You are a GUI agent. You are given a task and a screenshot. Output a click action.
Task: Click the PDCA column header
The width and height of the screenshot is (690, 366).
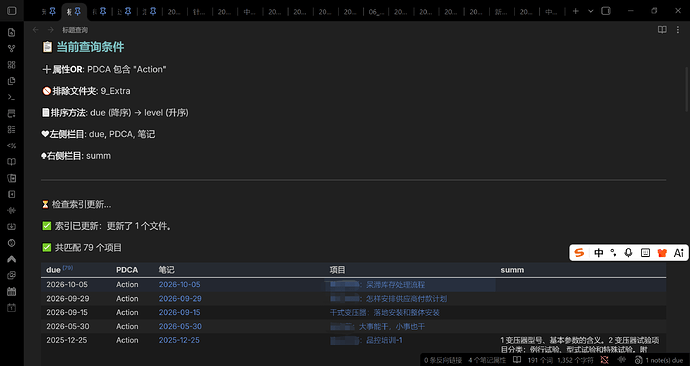click(127, 270)
